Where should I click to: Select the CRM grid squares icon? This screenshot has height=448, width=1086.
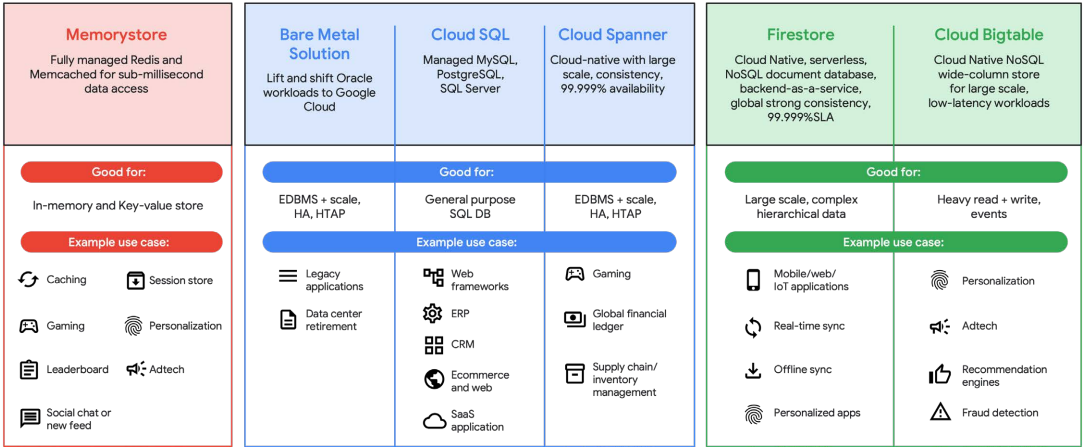(434, 345)
